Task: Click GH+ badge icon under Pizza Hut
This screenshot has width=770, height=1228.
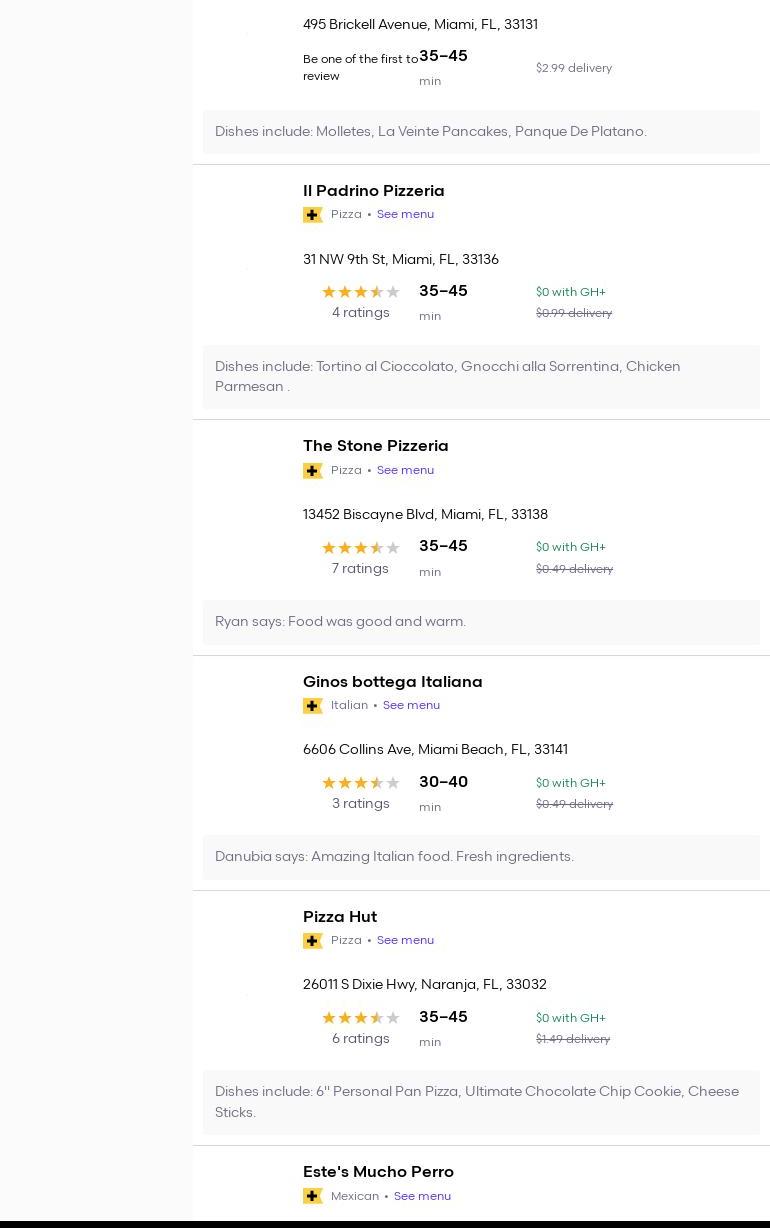Action: [312, 941]
